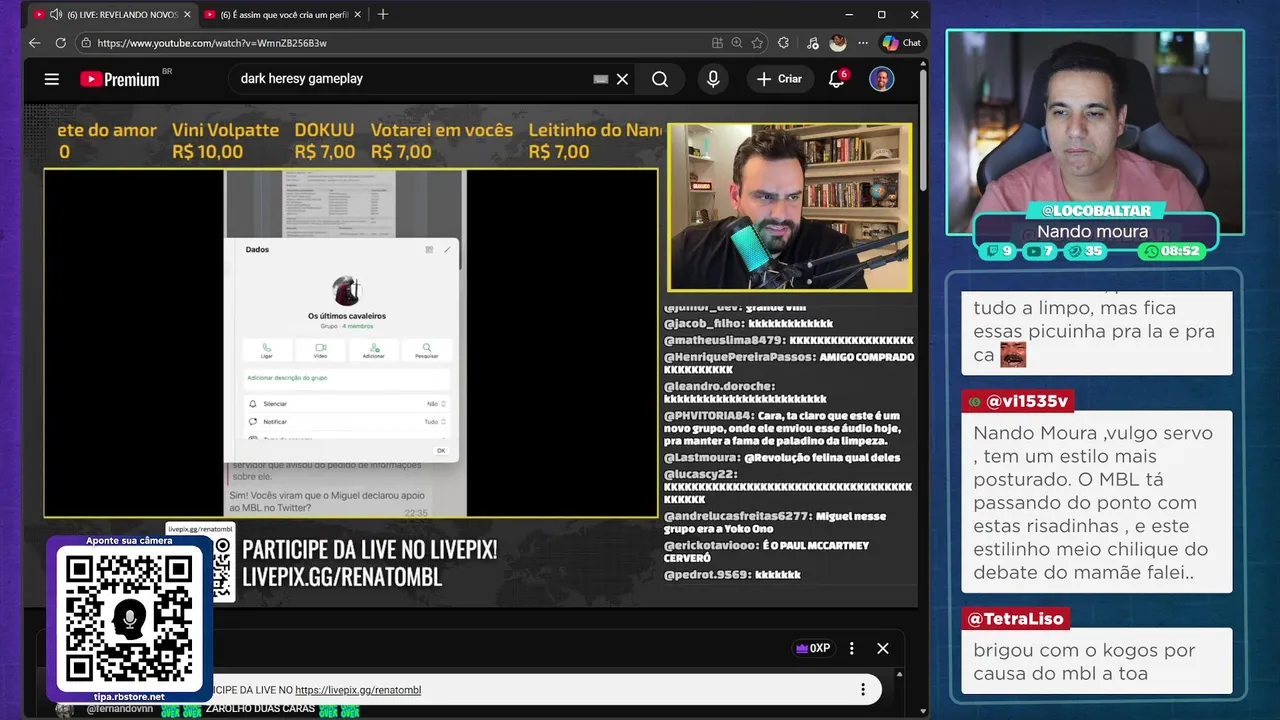Close the 'É assim que você cria' tab

pyautogui.click(x=358, y=15)
